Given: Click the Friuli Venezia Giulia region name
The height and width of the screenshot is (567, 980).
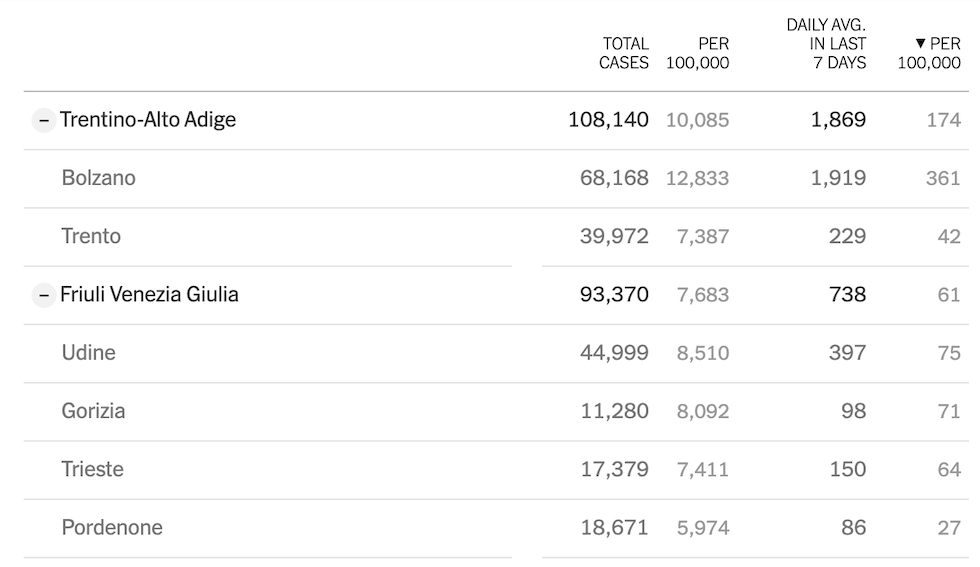Looking at the screenshot, I should point(149,294).
